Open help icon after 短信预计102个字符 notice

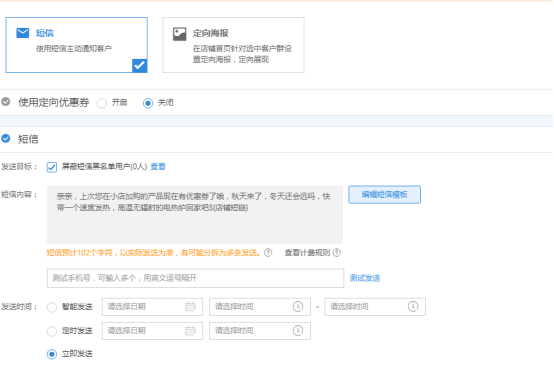tap(268, 253)
